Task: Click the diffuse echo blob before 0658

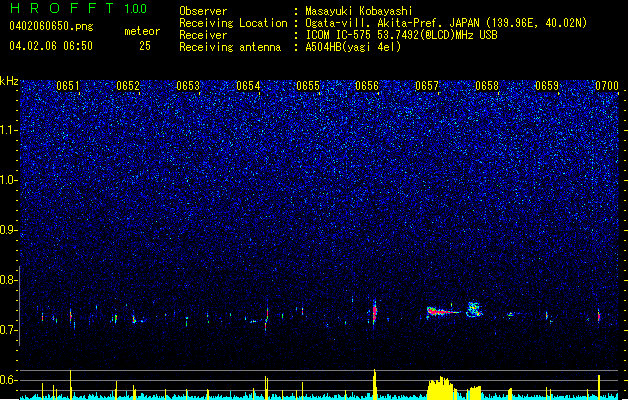Action: coord(474,309)
